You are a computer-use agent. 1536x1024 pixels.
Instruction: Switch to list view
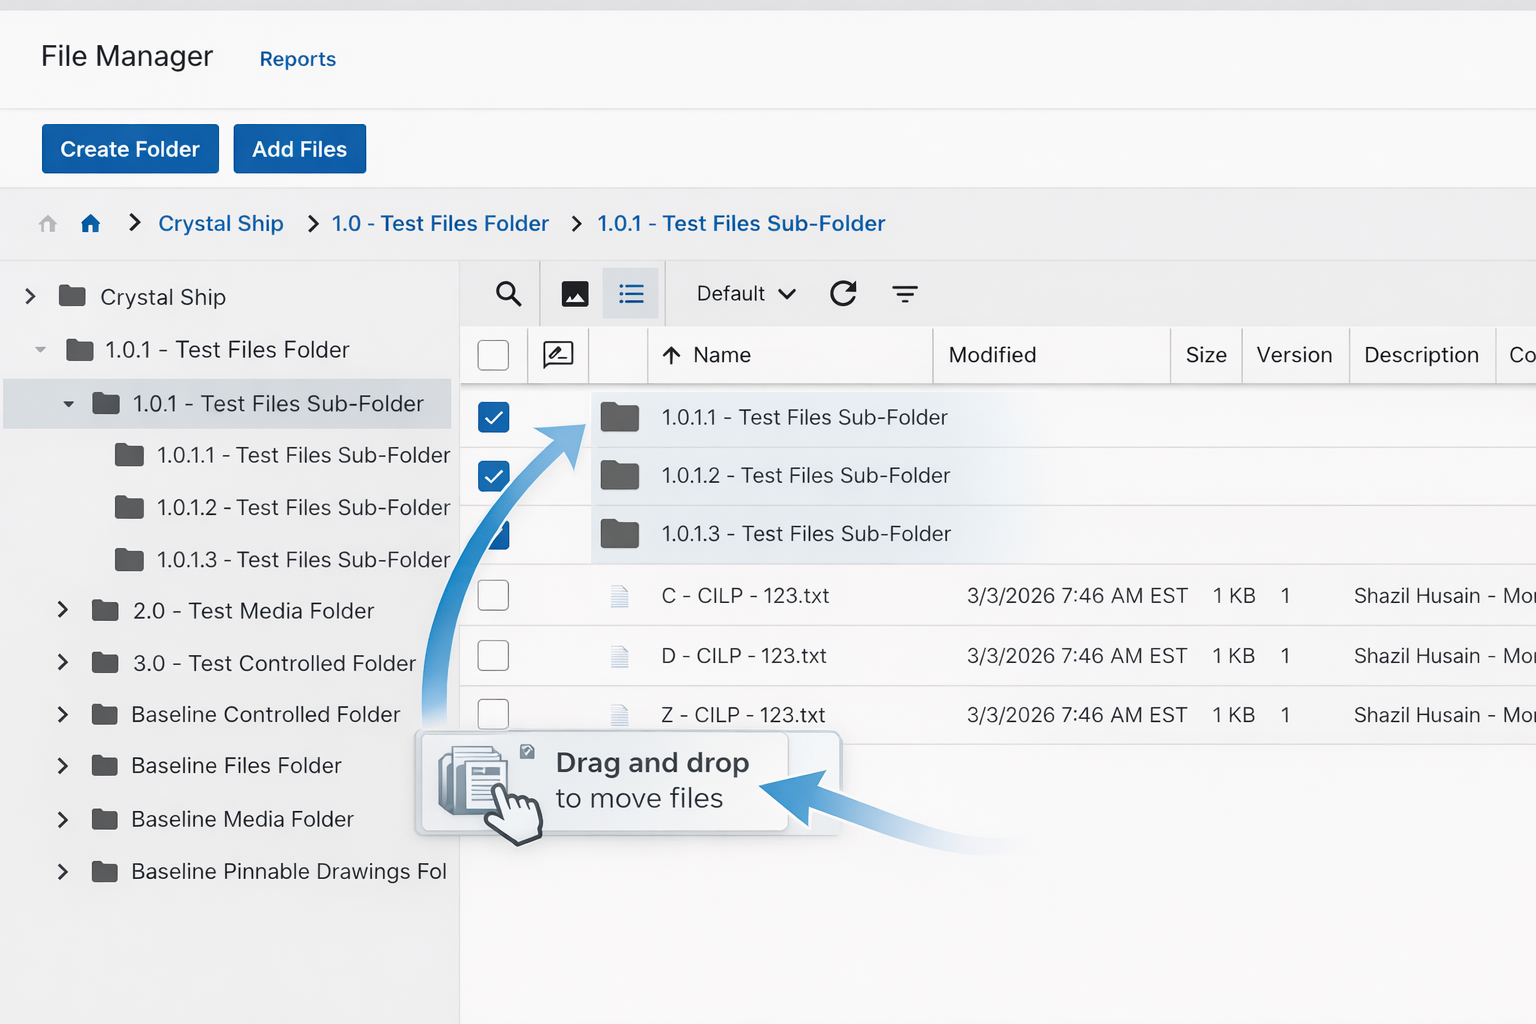(631, 294)
